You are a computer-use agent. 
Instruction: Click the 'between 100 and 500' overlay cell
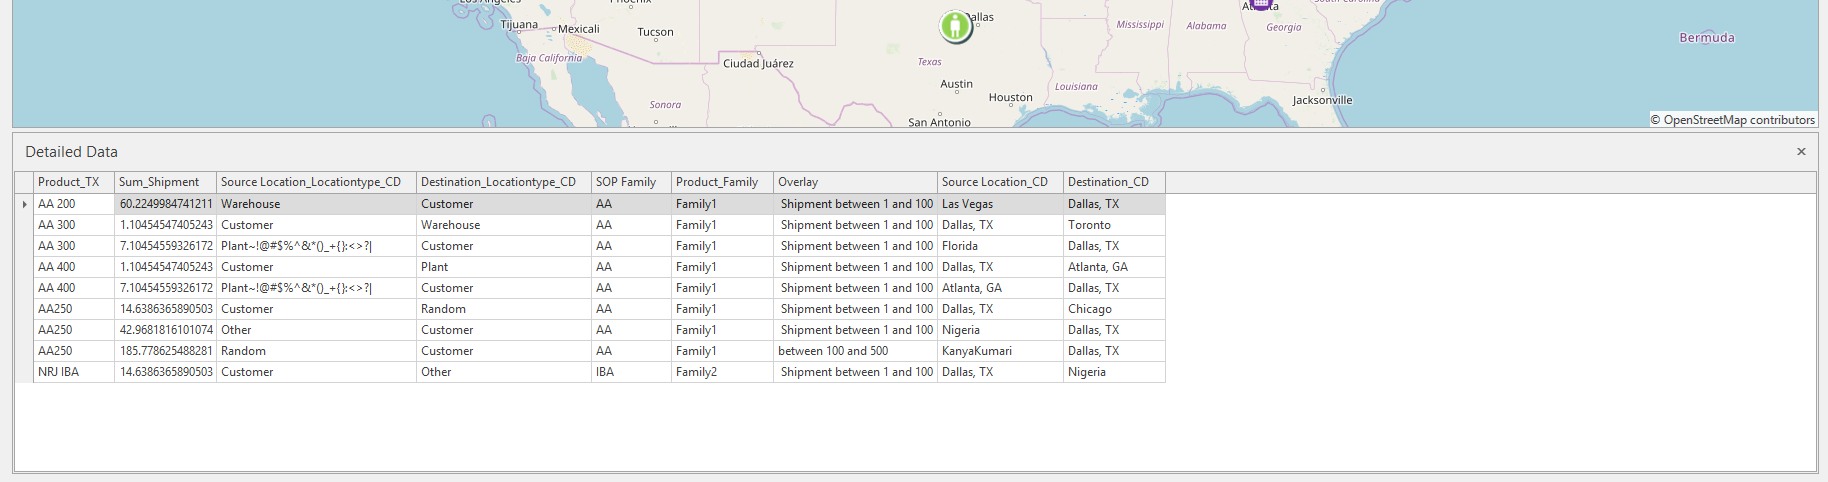click(855, 351)
